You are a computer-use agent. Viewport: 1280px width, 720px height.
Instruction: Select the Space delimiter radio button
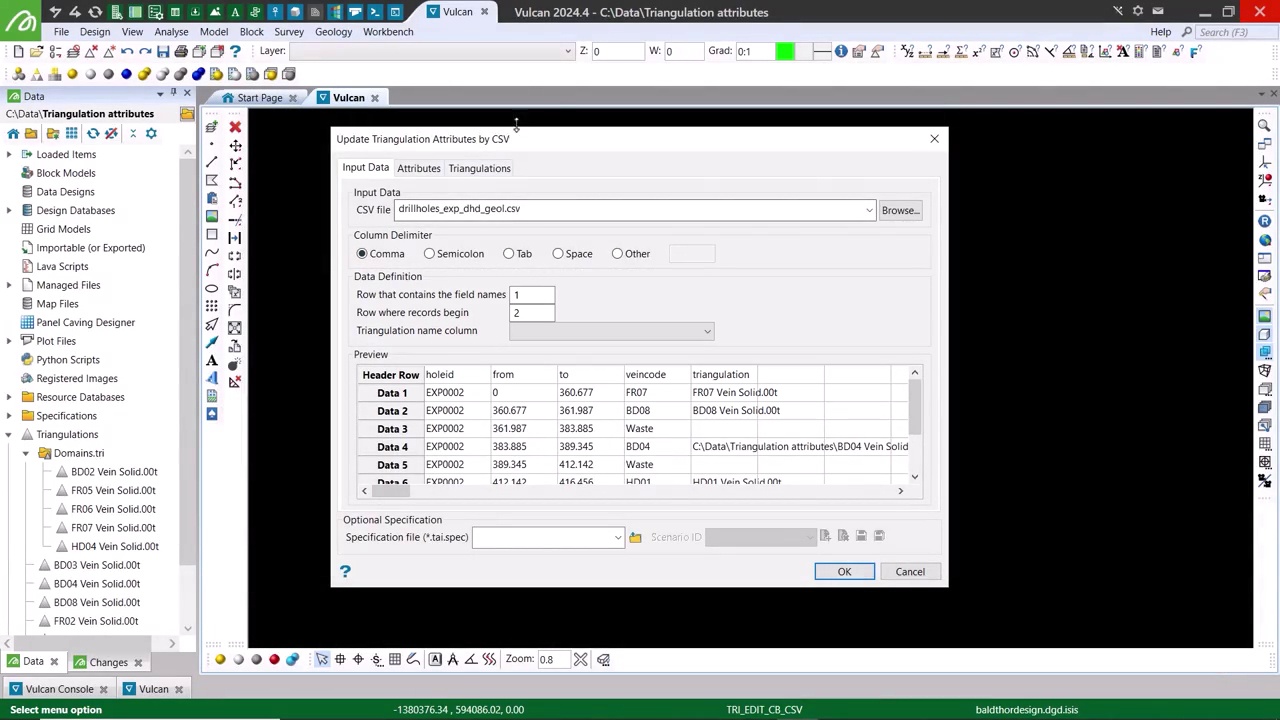(558, 254)
